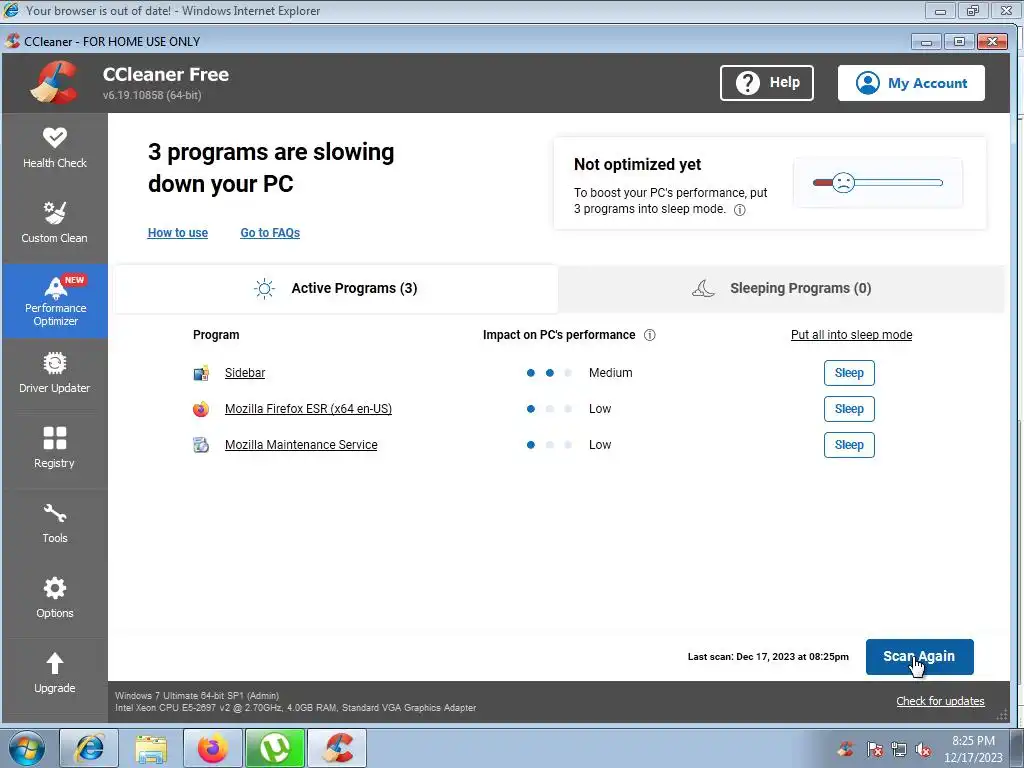
Task: Open the Sidebar program link
Action: 245,373
